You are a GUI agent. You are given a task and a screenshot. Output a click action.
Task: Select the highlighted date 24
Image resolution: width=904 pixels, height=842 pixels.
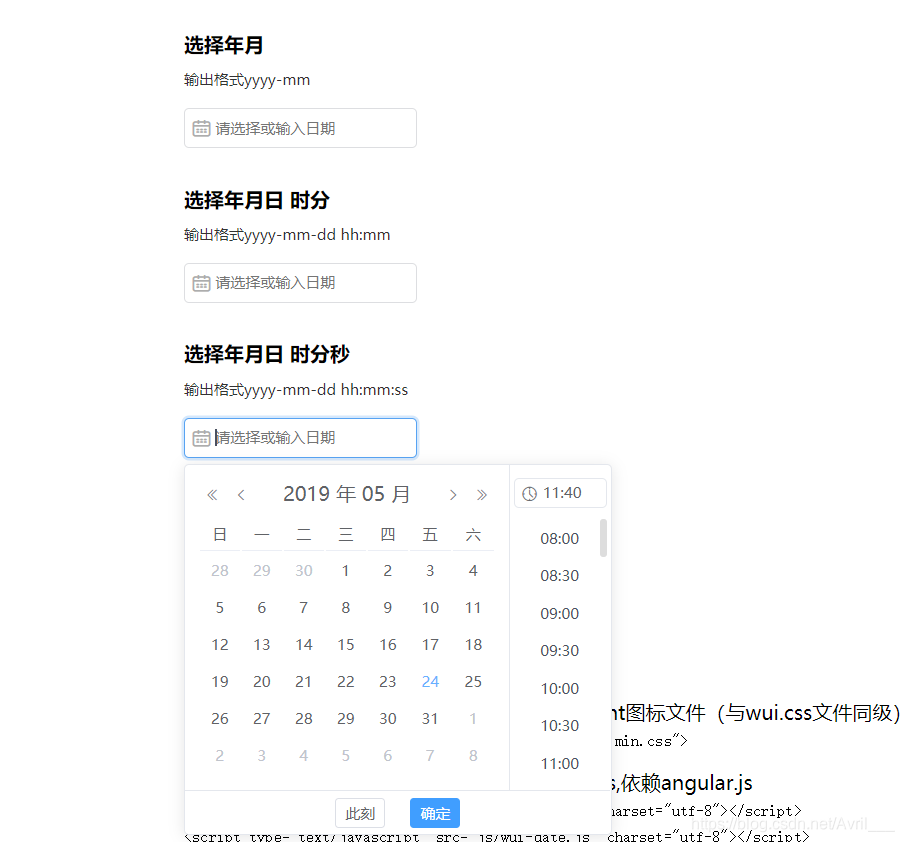point(430,681)
